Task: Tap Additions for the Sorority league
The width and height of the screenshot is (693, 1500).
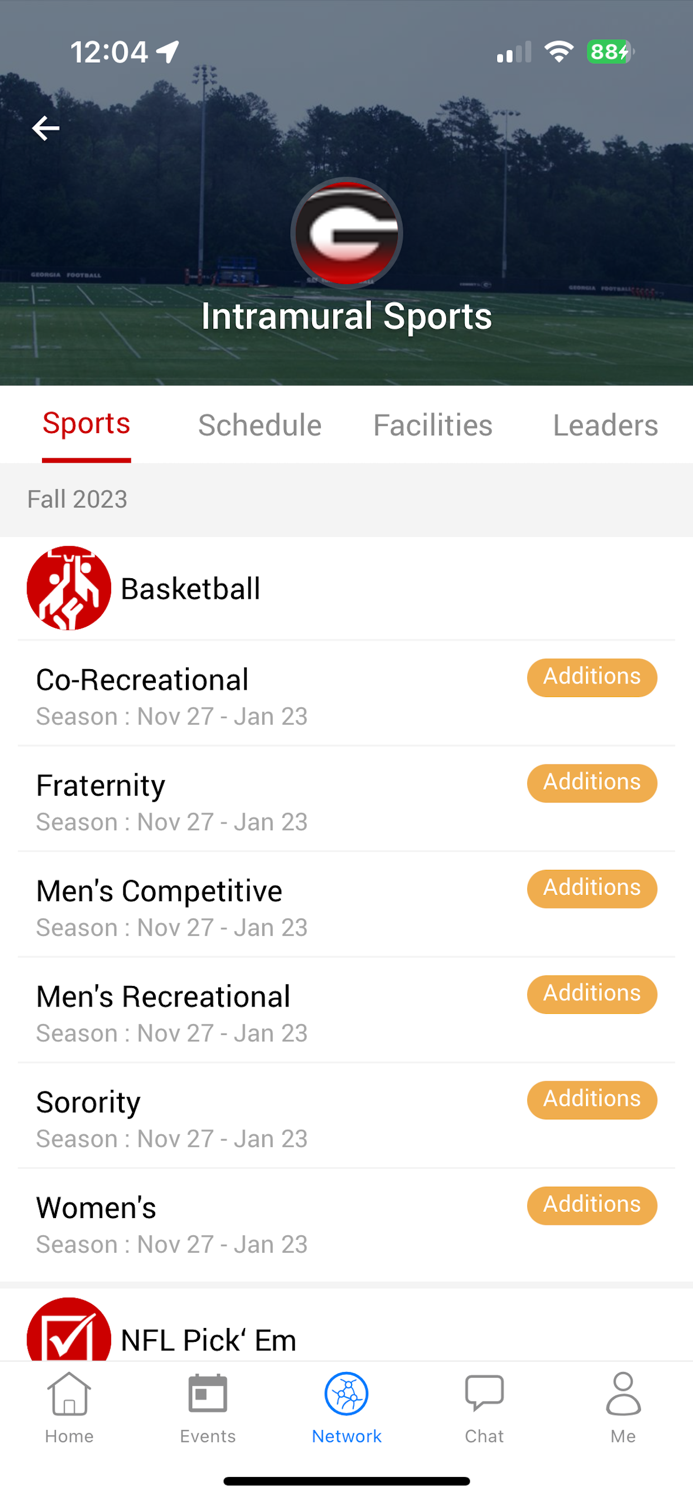Action: pos(591,1099)
